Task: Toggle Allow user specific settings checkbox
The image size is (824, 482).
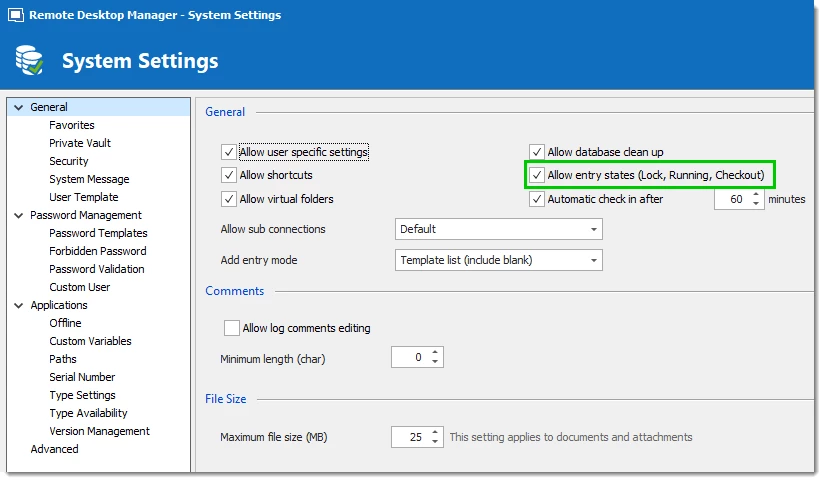Action: [229, 152]
